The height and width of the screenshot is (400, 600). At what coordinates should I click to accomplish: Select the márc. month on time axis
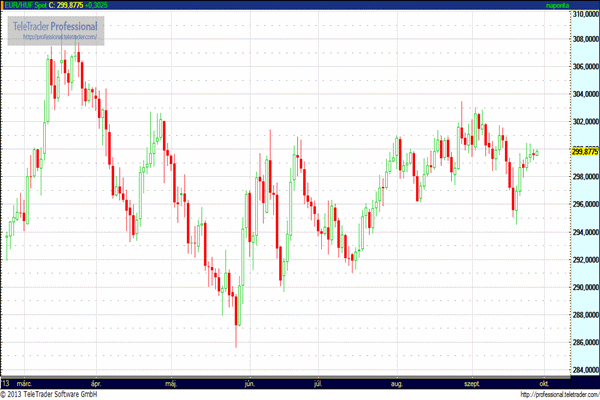pyautogui.click(x=27, y=383)
